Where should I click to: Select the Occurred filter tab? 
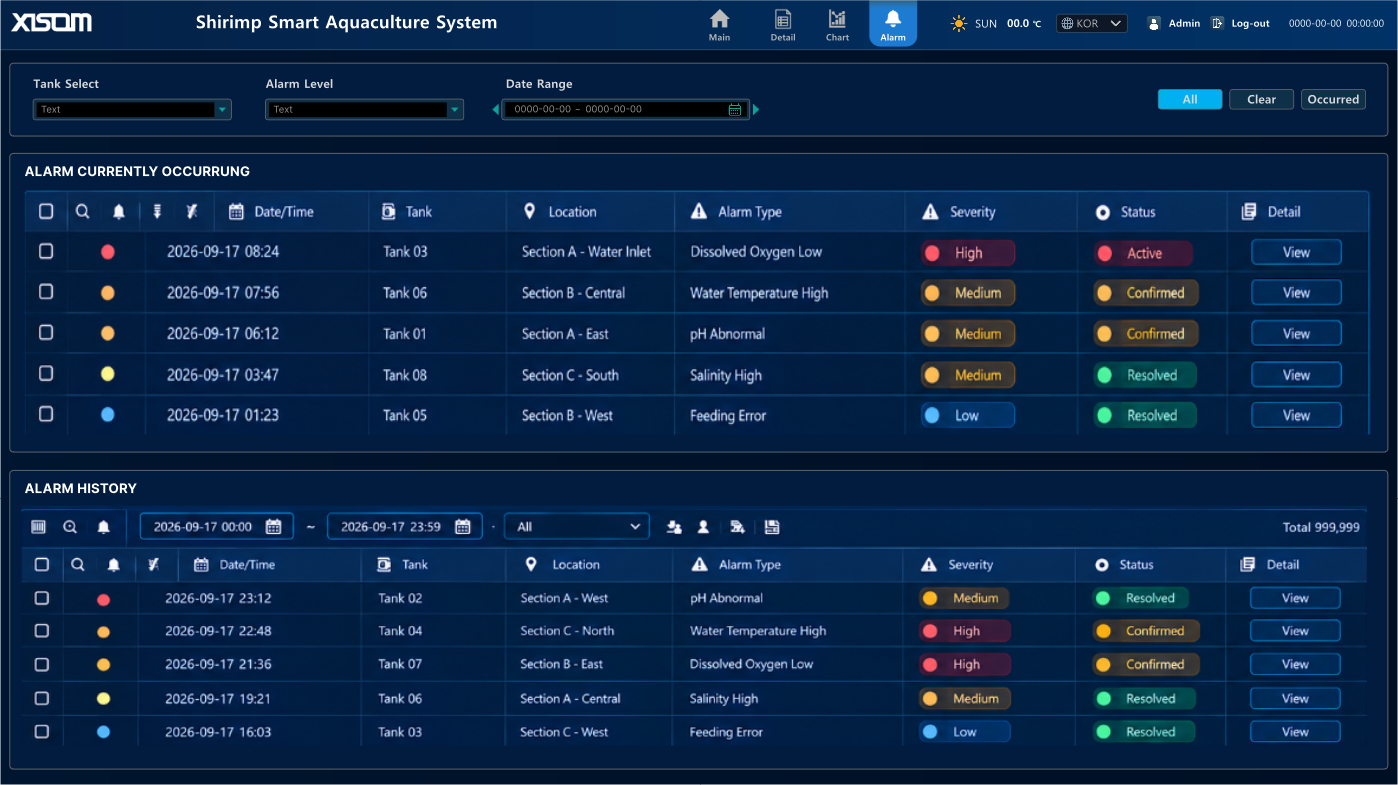(1333, 99)
